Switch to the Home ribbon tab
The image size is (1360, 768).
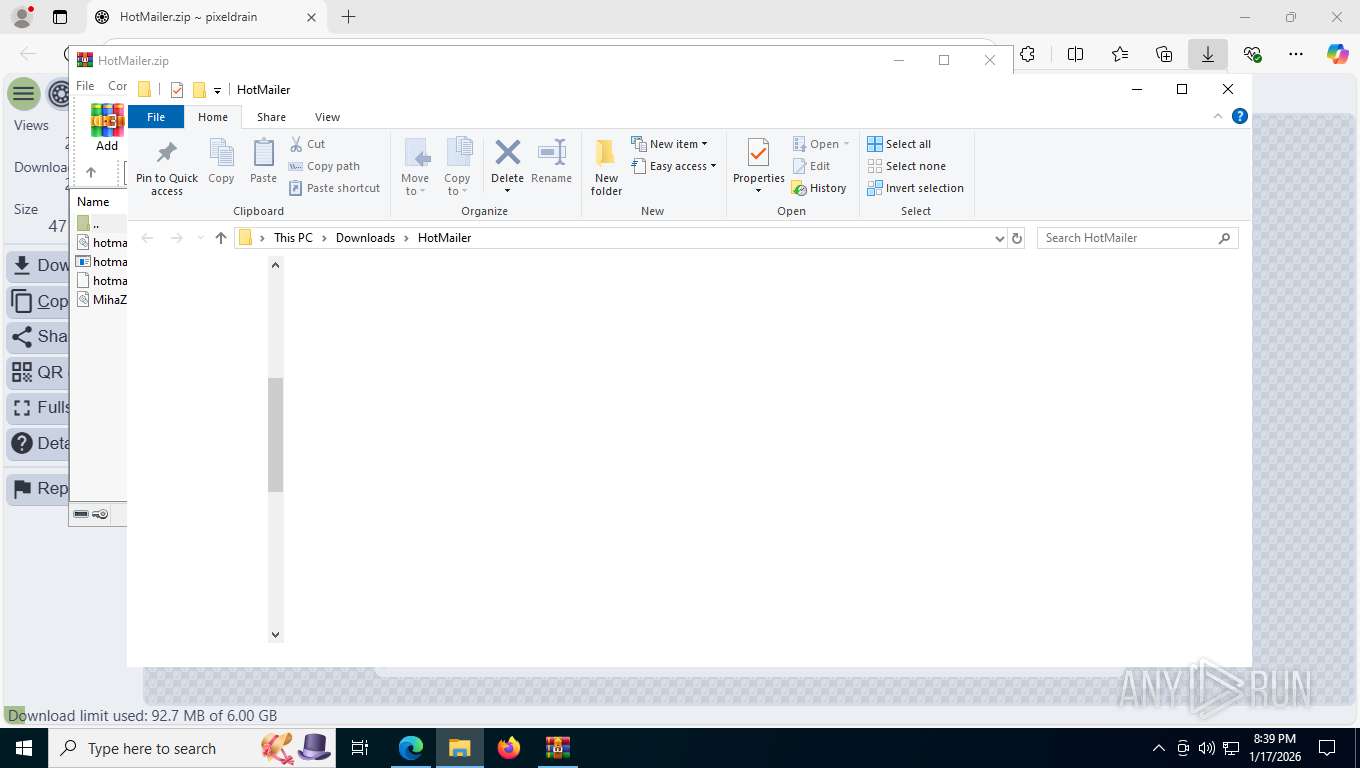pos(213,117)
